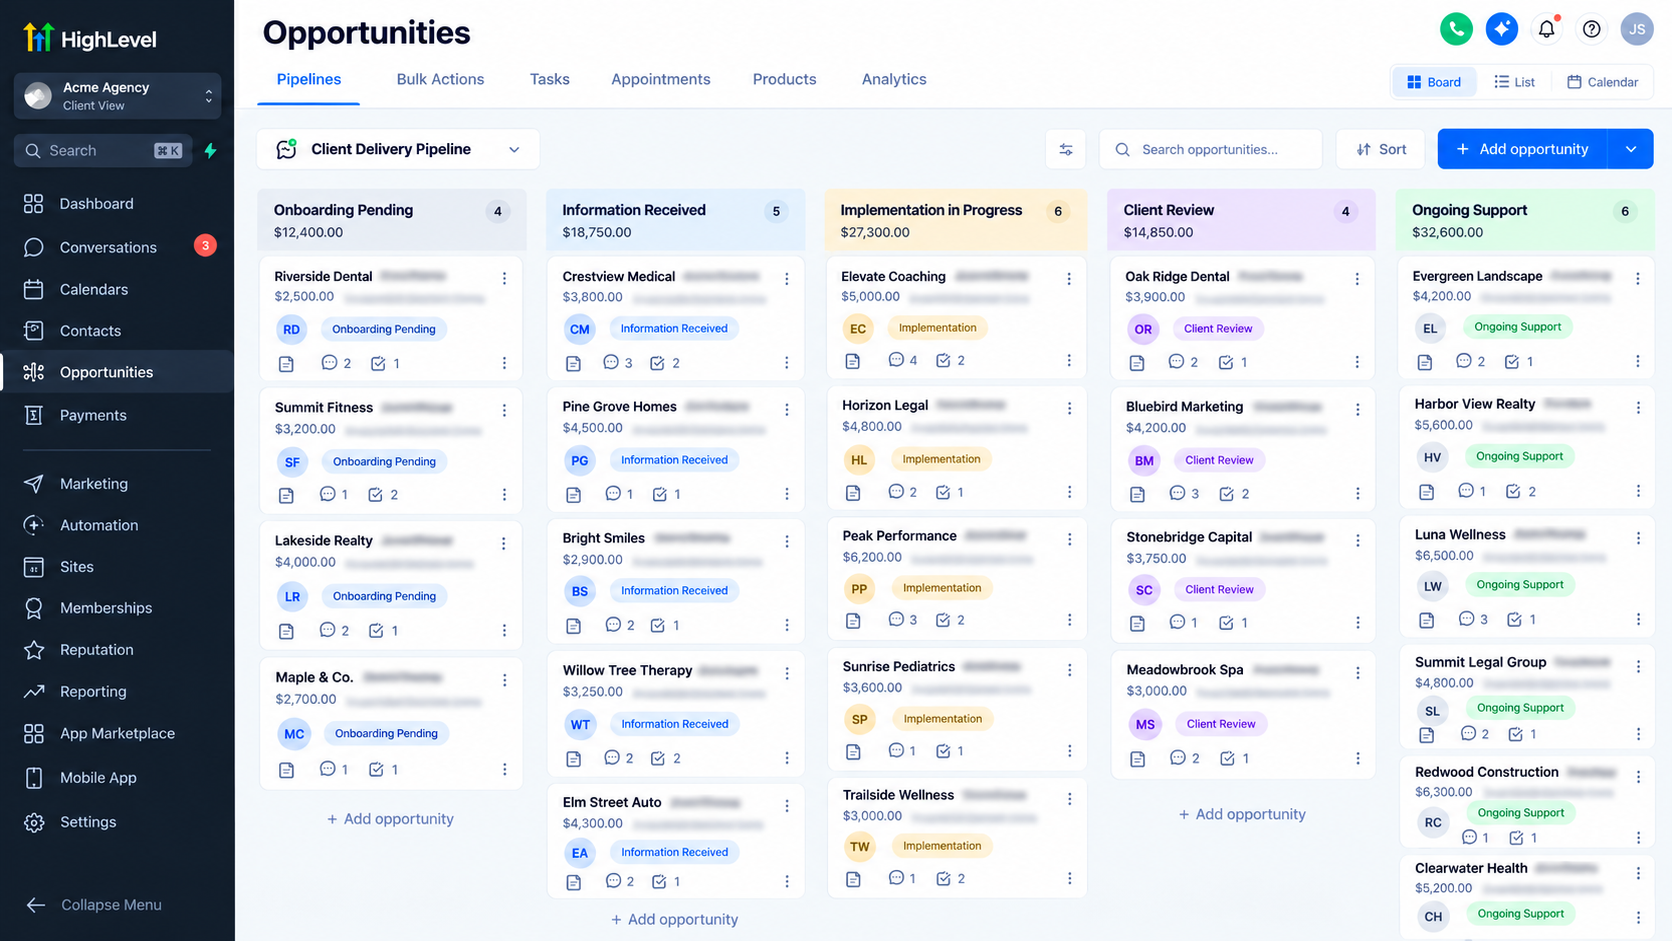Open the JS user avatar menu
The image size is (1672, 941).
click(x=1637, y=29)
